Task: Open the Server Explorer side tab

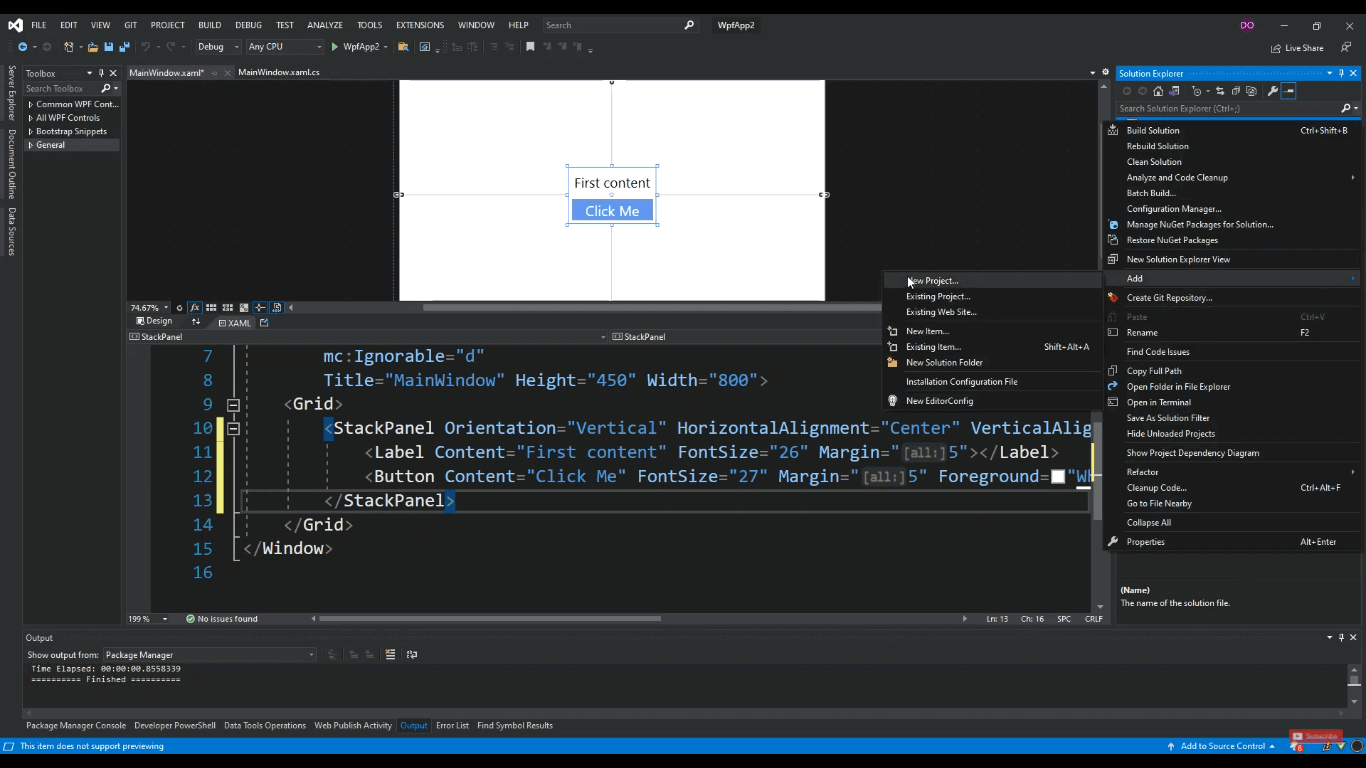Action: (x=12, y=93)
